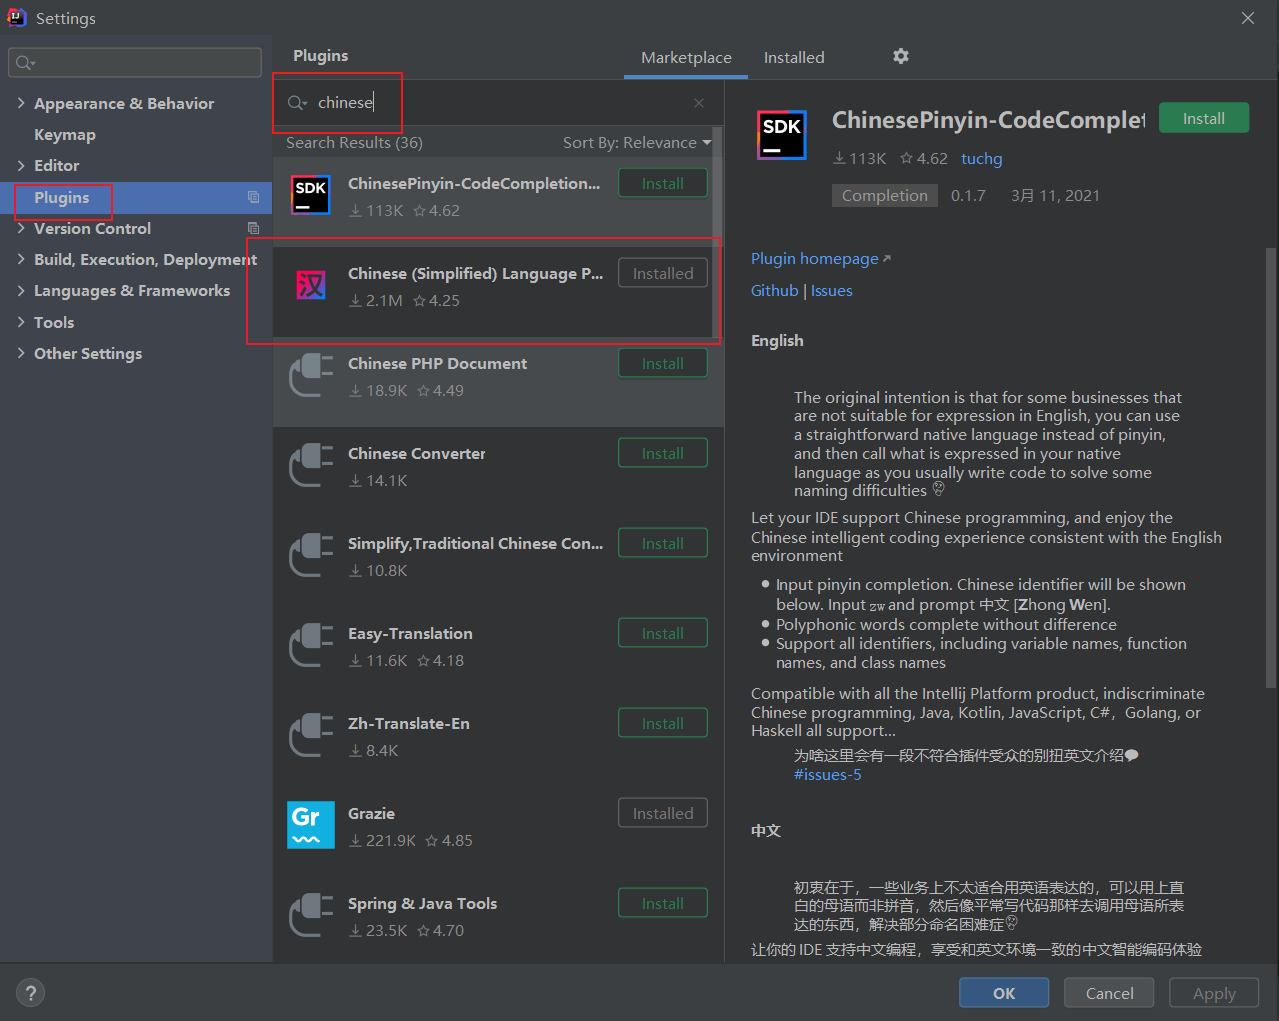This screenshot has height=1021, width=1279.
Task: Click the Spring & Java Tools plug icon
Action: coord(311,915)
